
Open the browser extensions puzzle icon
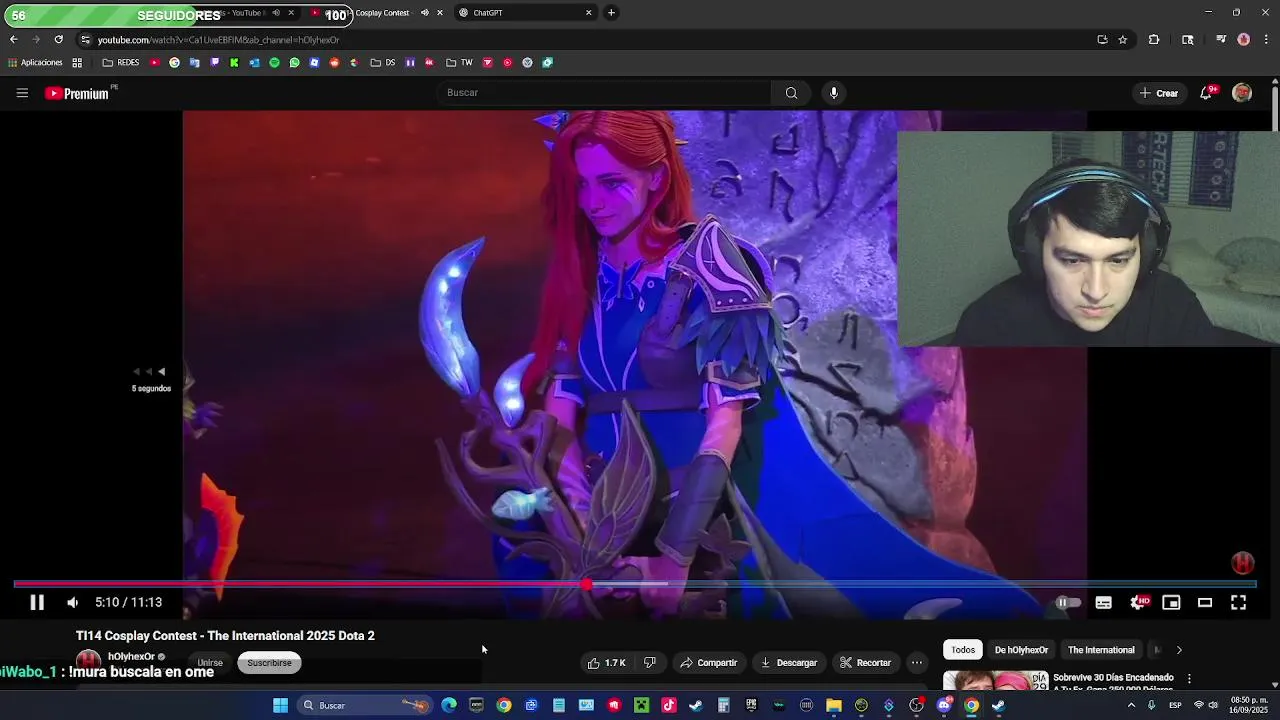point(1154,40)
